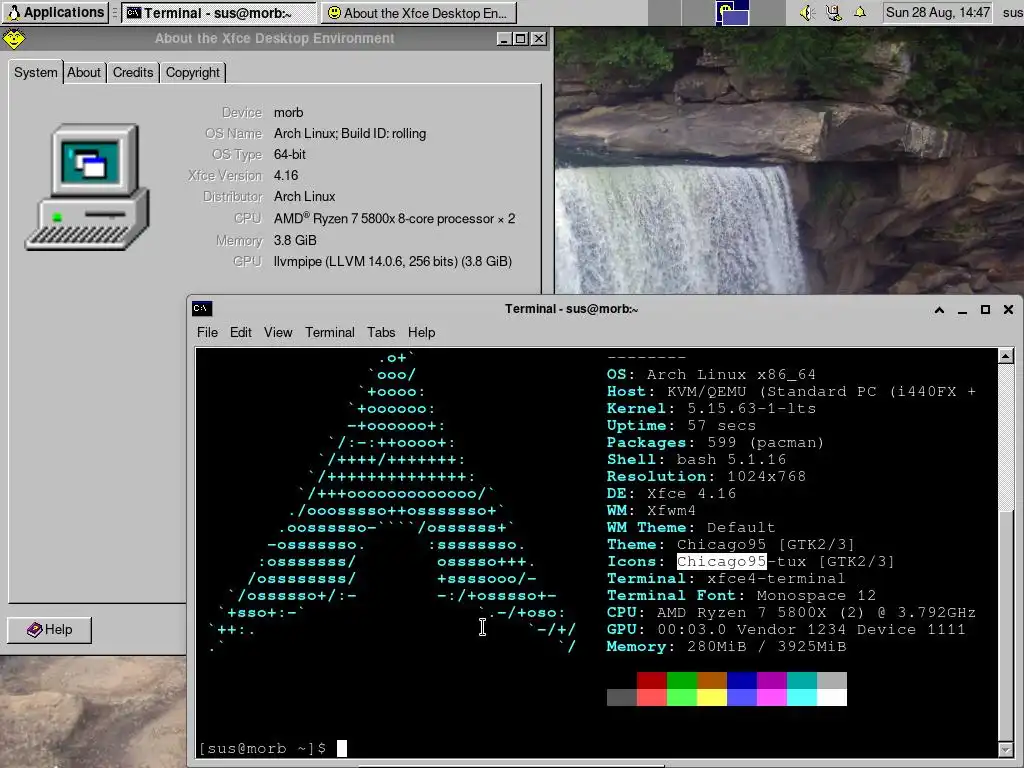Open the View menu in Terminal

pyautogui.click(x=278, y=332)
